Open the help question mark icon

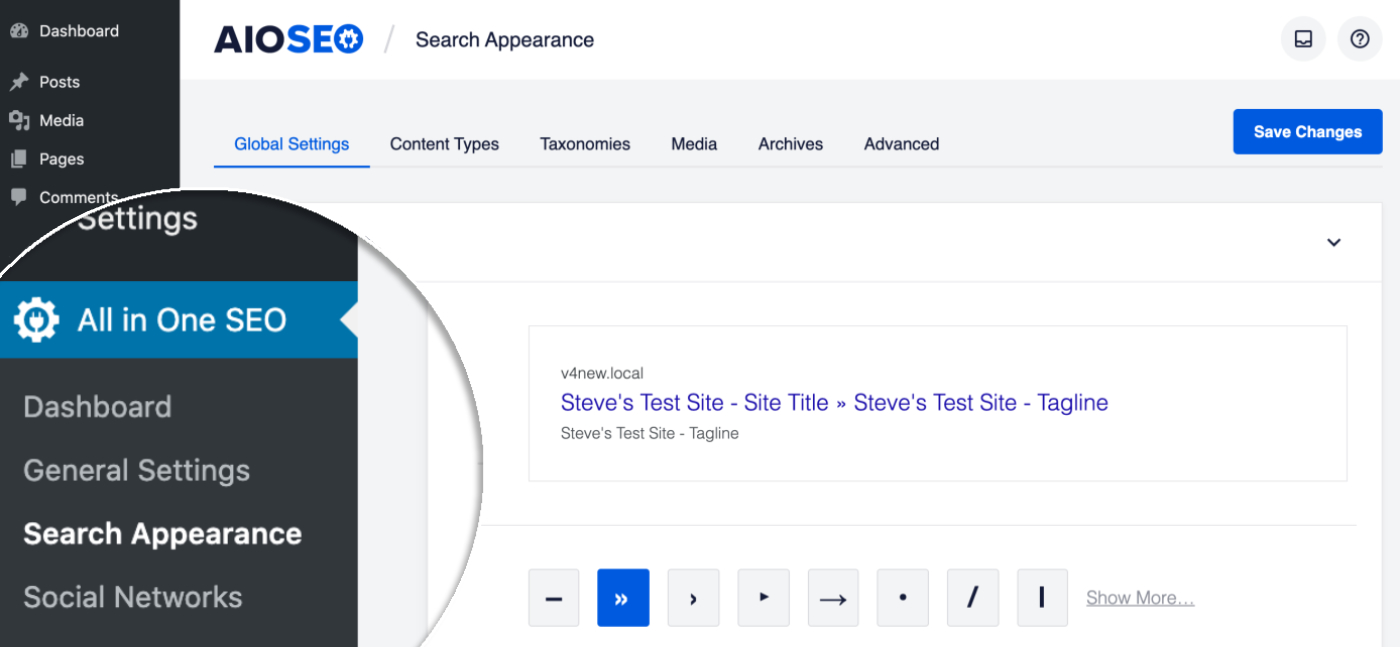coord(1359,40)
